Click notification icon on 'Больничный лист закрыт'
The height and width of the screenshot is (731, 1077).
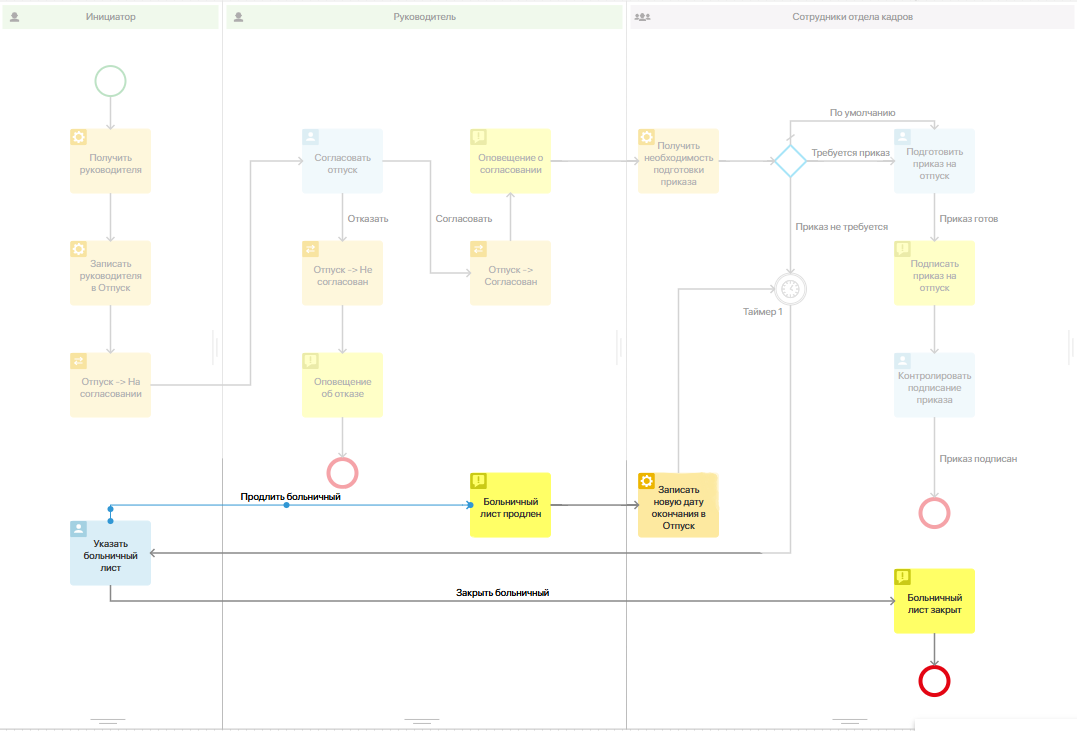point(903,576)
